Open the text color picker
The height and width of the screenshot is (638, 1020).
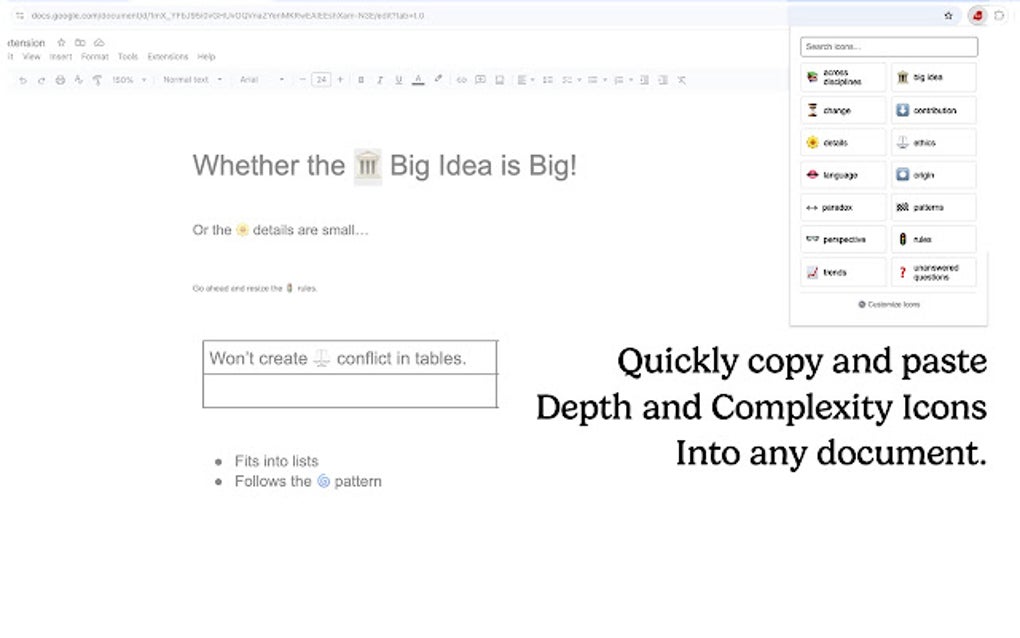click(418, 79)
